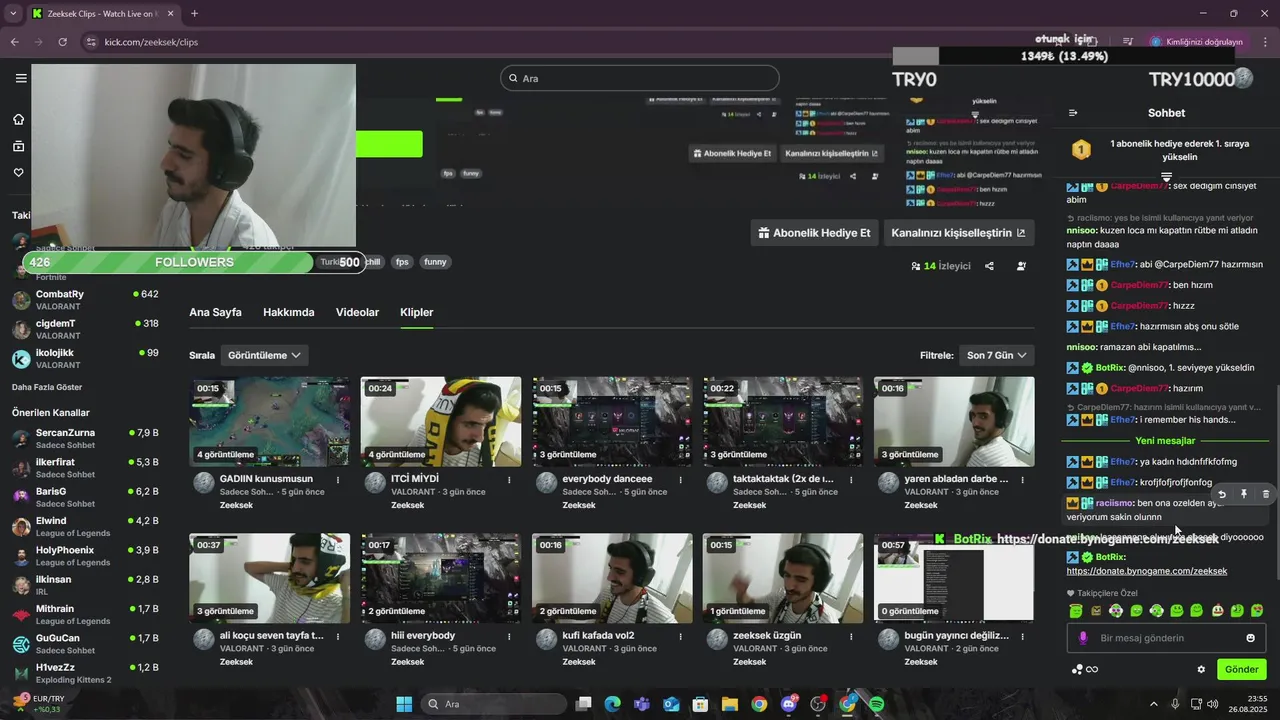Play the taktaktaktak clip thumbnail
Screen dimensions: 1280x720
(x=783, y=422)
